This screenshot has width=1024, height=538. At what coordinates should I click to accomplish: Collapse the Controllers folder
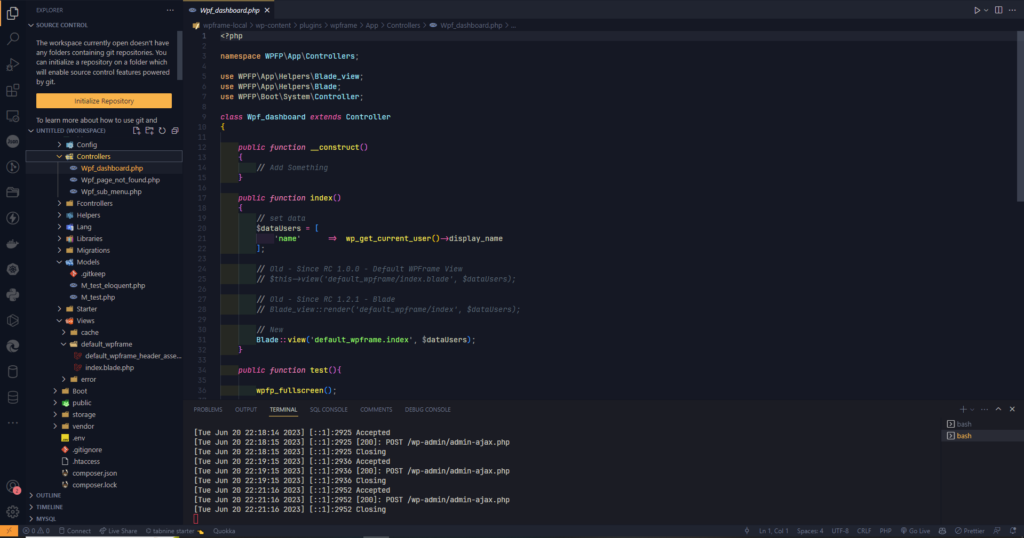(x=93, y=157)
